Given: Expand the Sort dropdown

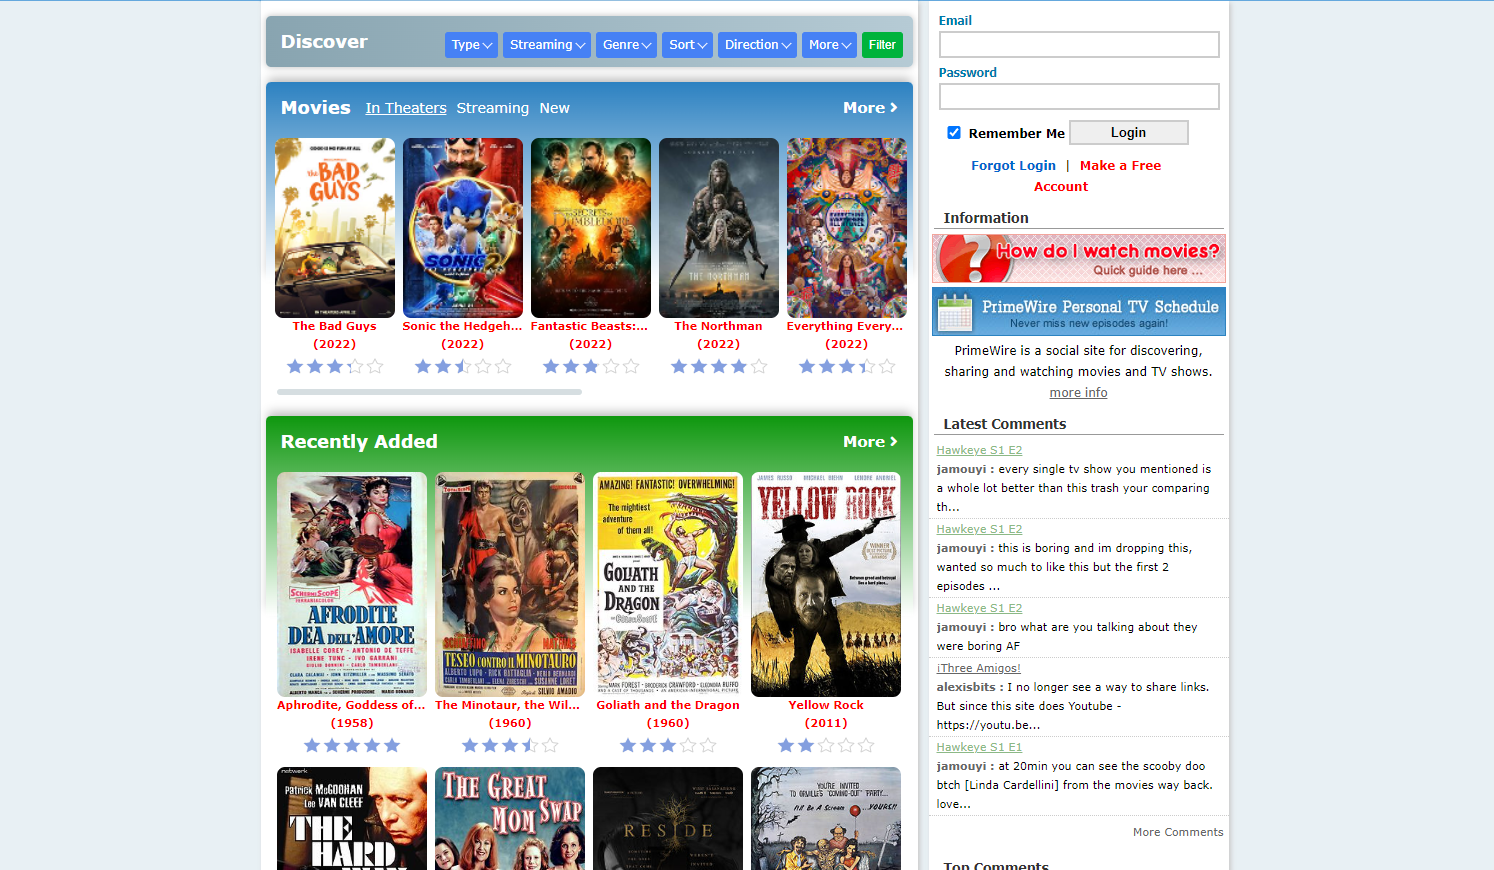Looking at the screenshot, I should pyautogui.click(x=687, y=45).
